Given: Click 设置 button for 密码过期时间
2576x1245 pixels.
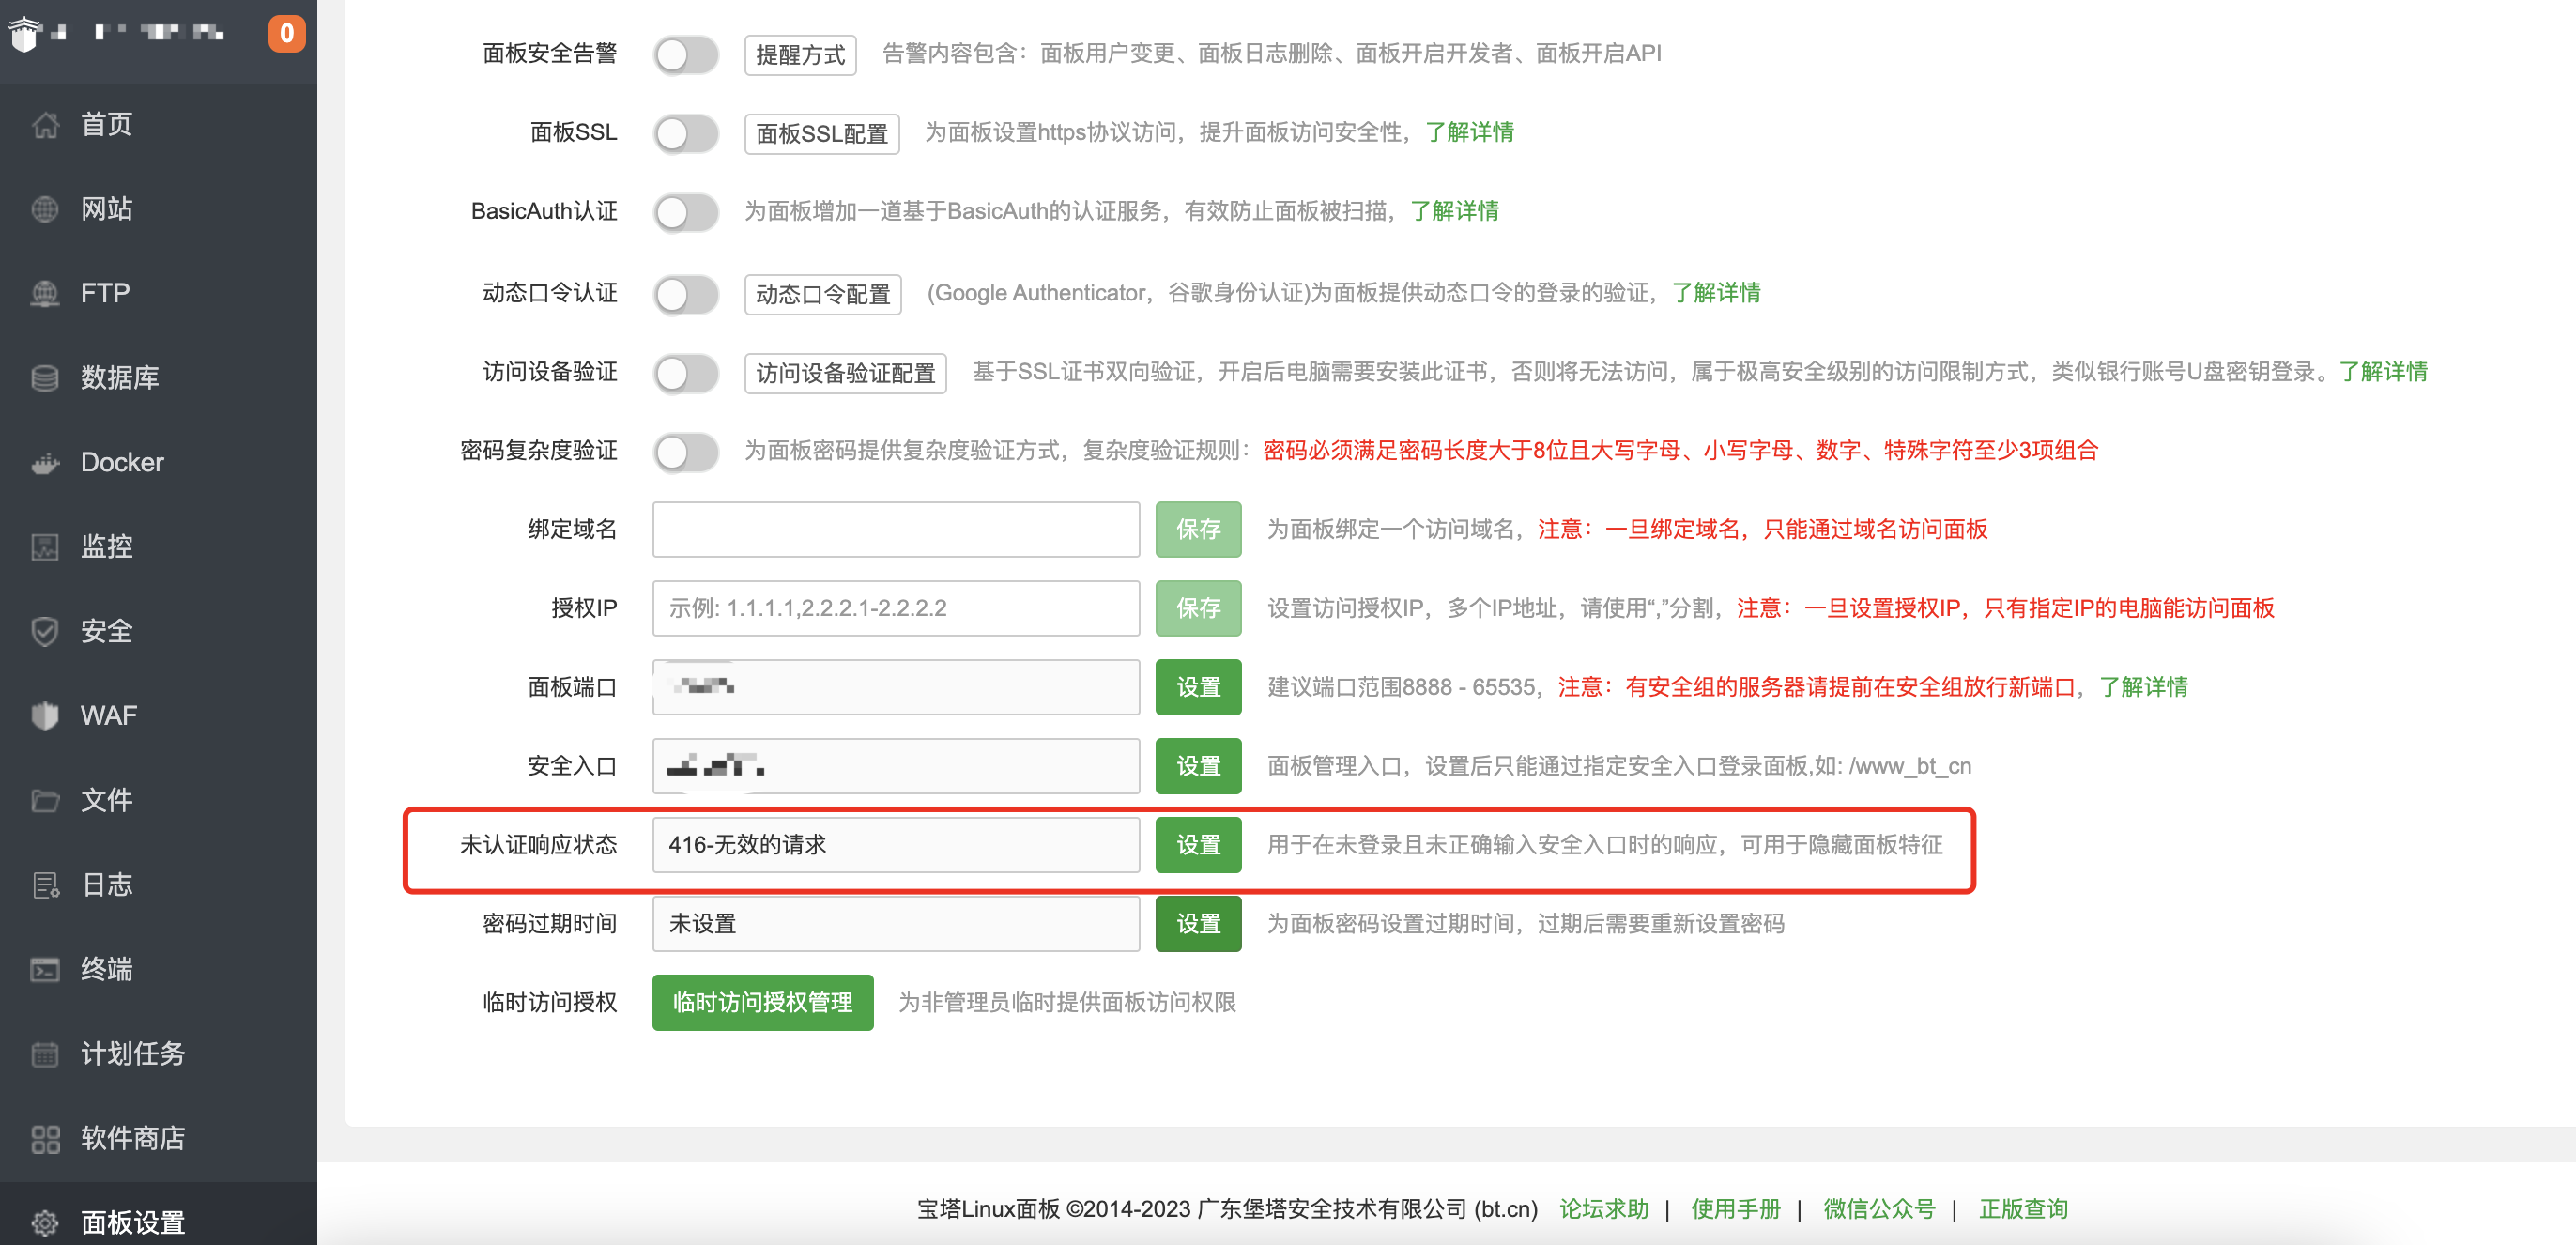Looking at the screenshot, I should coord(1198,924).
